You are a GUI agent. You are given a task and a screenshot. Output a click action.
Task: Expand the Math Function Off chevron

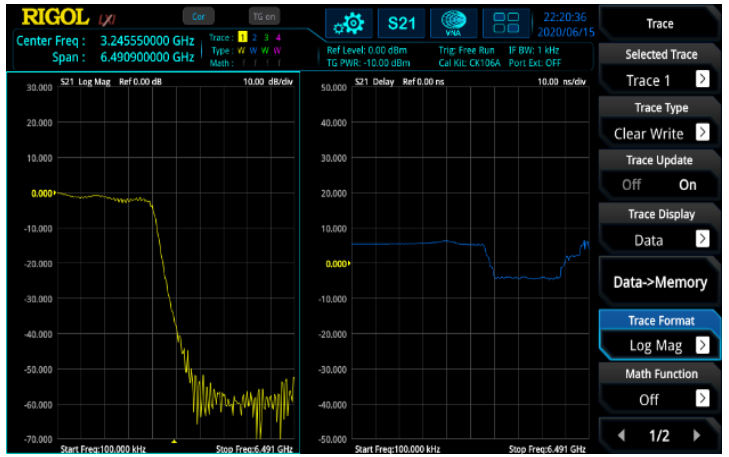[x=702, y=398]
